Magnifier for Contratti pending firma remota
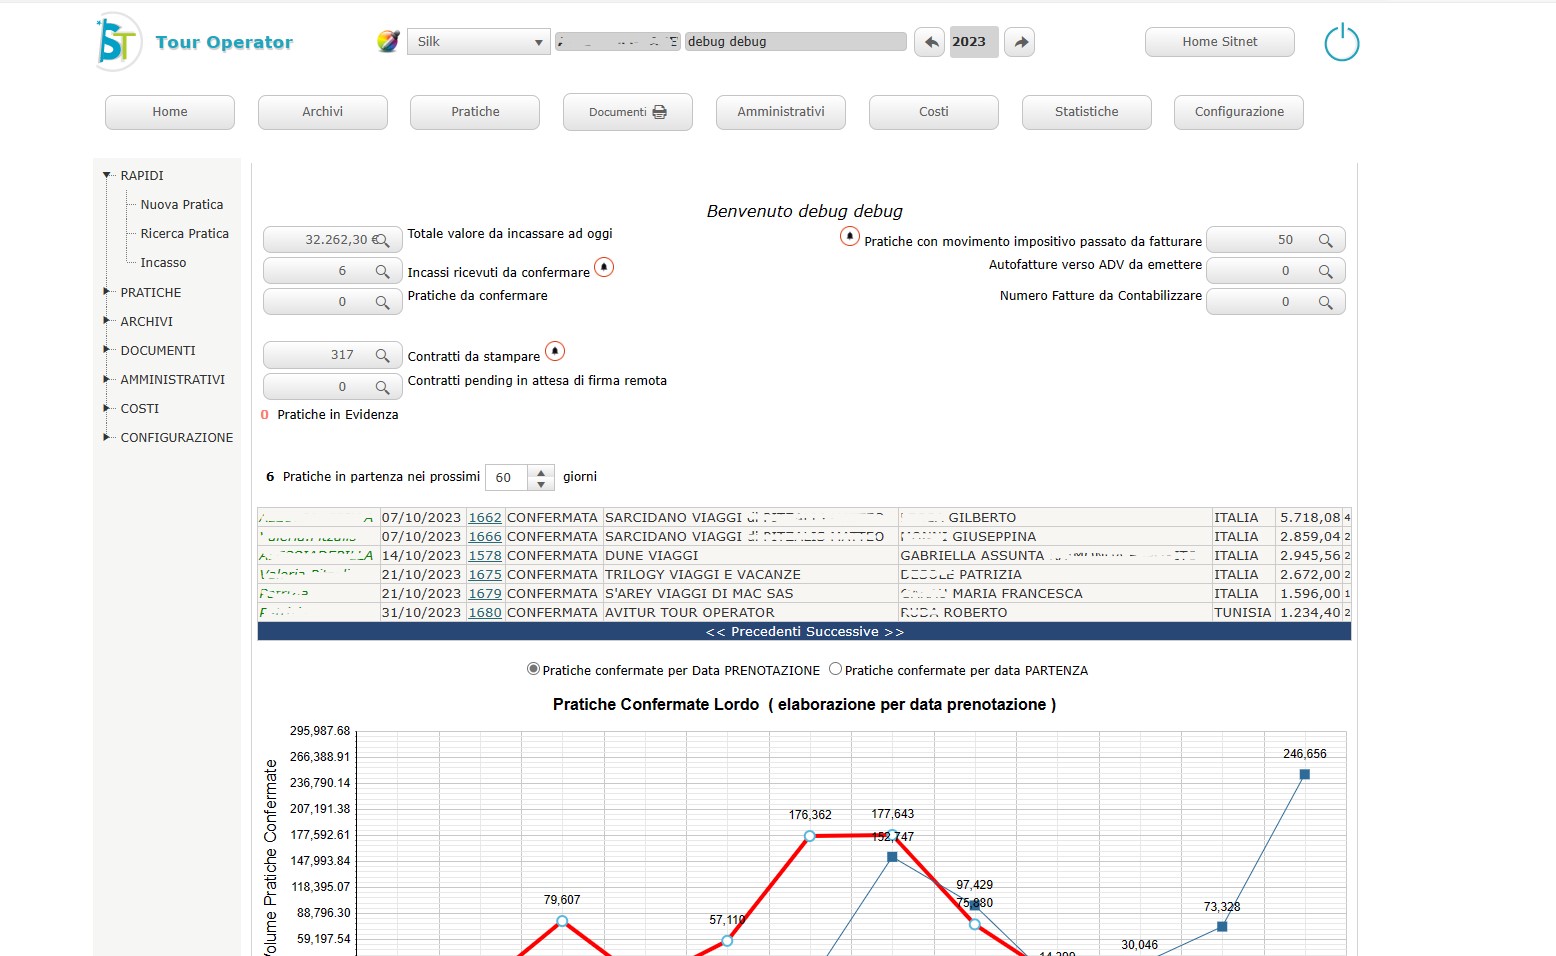 (382, 387)
